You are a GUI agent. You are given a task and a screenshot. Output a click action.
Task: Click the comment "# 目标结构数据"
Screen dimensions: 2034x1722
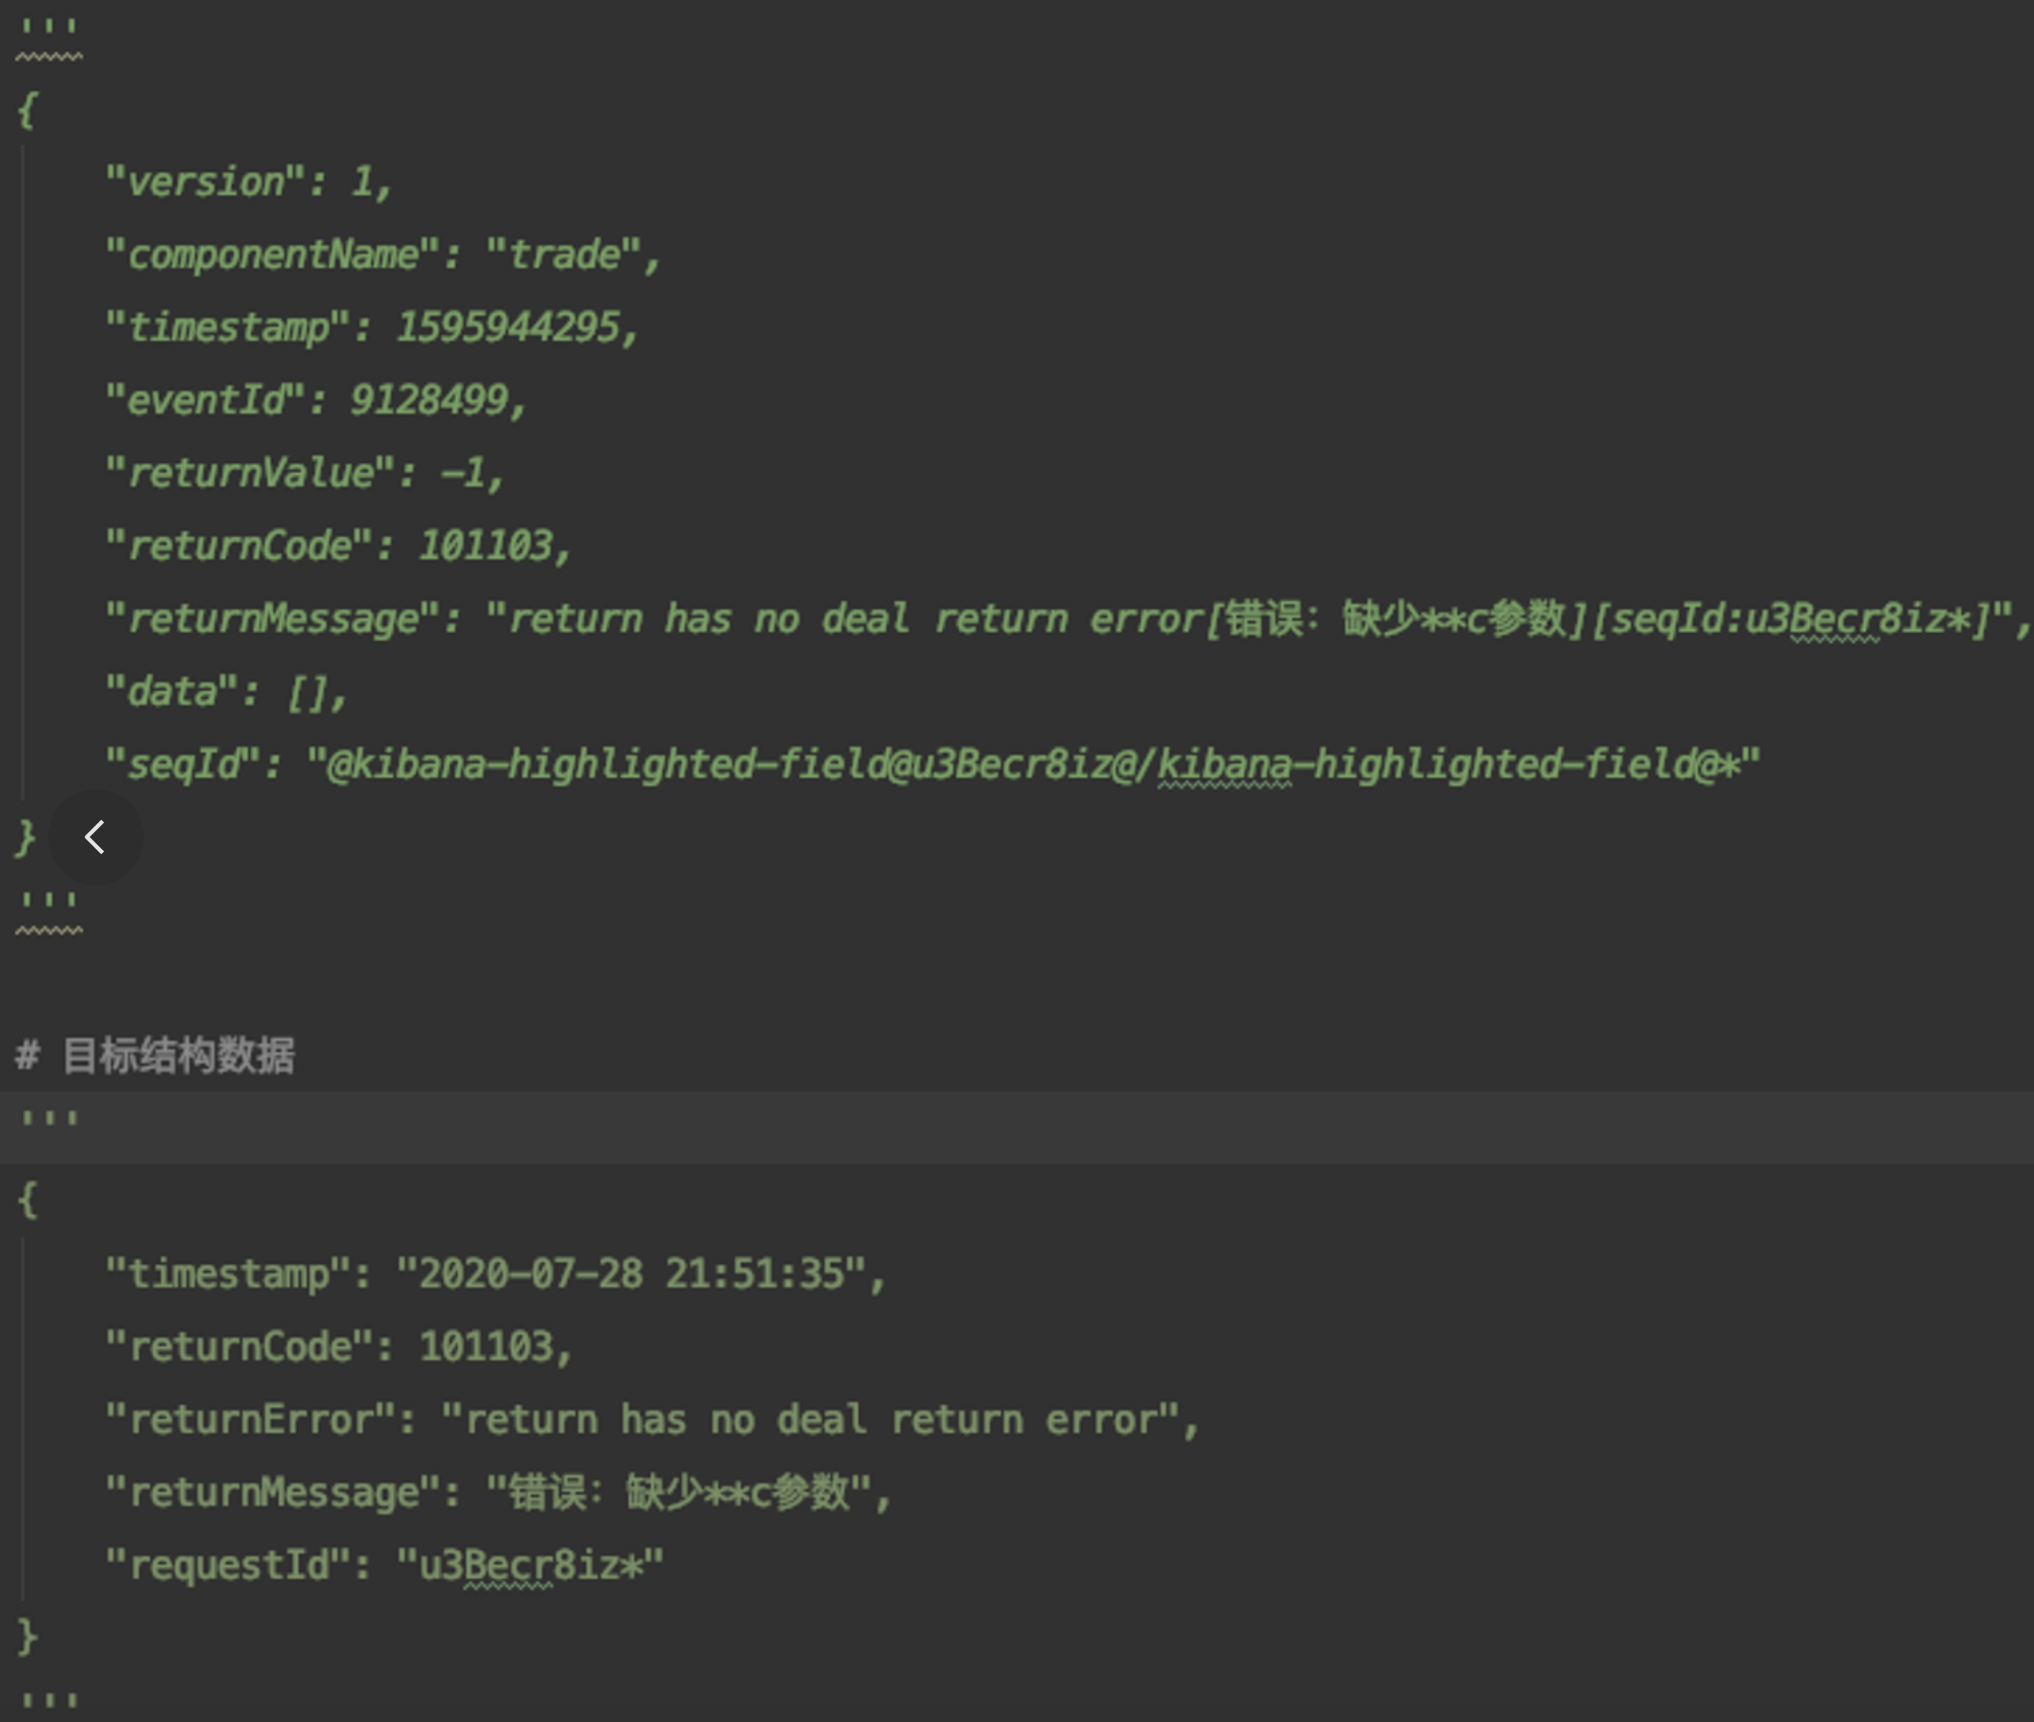point(156,1056)
